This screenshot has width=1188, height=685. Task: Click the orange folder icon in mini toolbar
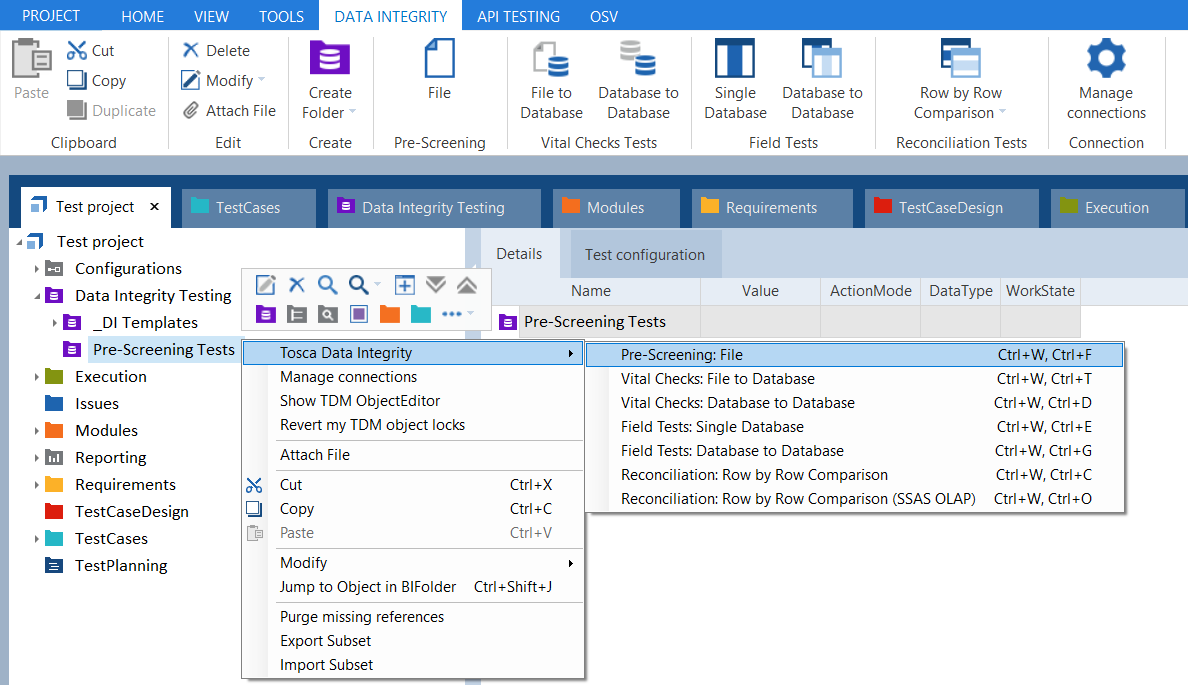pos(390,314)
